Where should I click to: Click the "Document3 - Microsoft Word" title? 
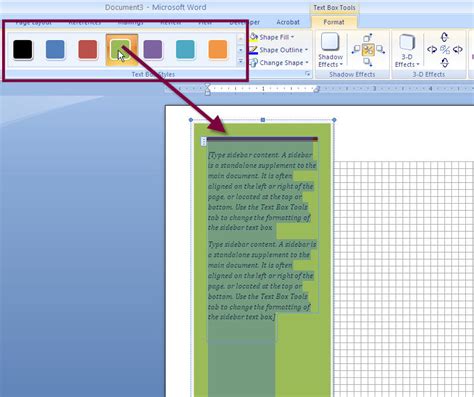156,7
